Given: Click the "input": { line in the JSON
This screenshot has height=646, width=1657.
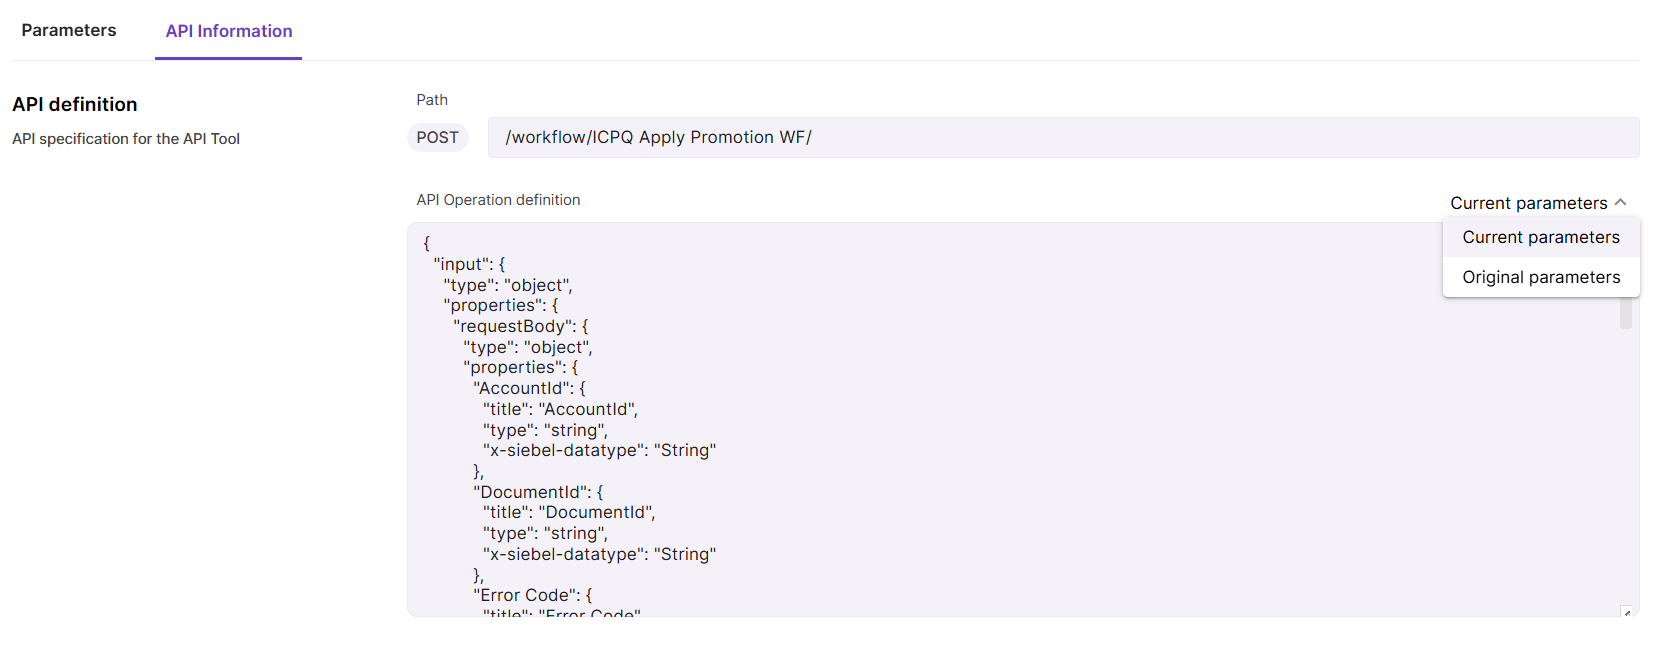Looking at the screenshot, I should [469, 264].
